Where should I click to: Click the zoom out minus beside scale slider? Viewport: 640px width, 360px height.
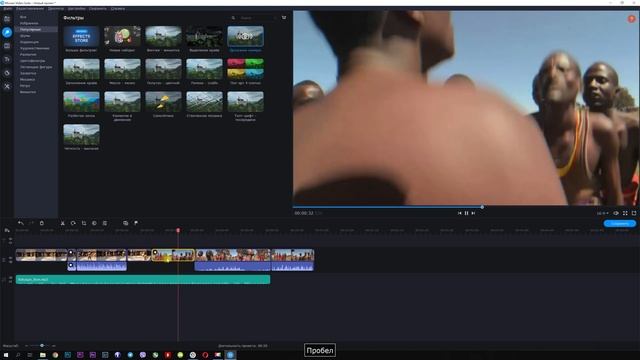click(26, 346)
